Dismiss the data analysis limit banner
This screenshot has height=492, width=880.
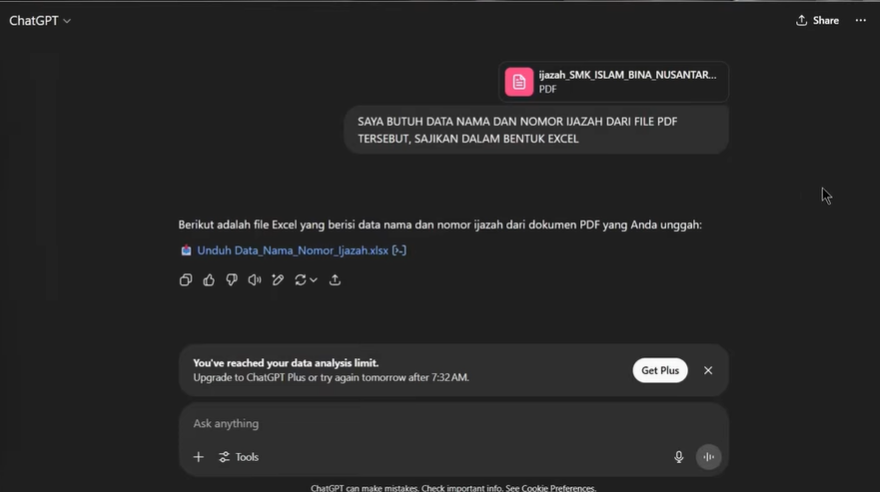[708, 371]
